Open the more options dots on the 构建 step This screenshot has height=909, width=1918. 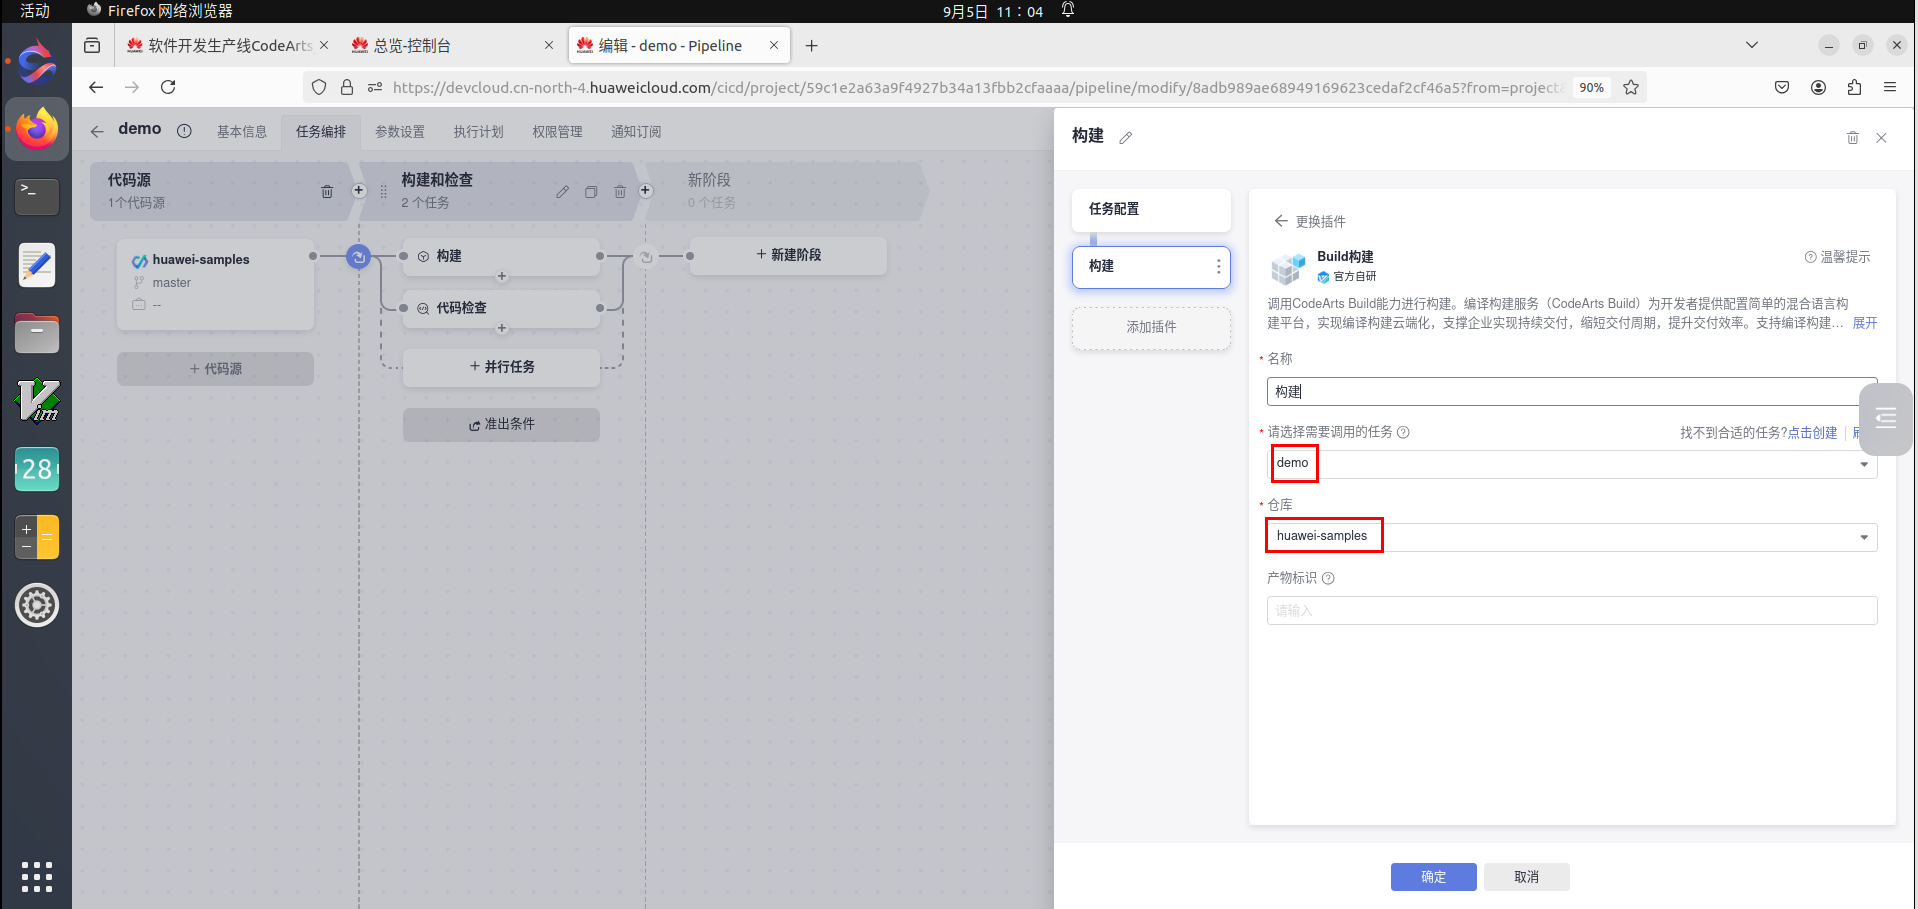[1218, 267]
